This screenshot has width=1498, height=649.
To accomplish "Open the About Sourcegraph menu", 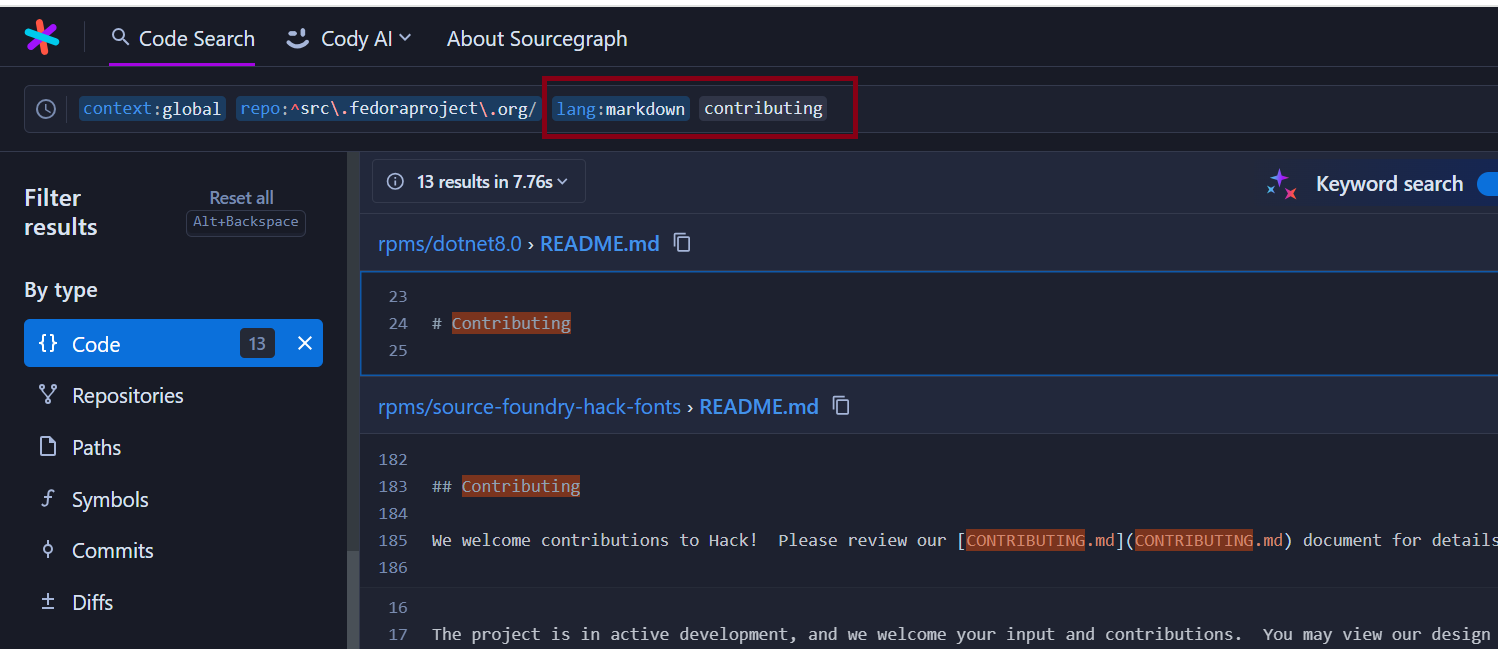I will pyautogui.click(x=537, y=38).
